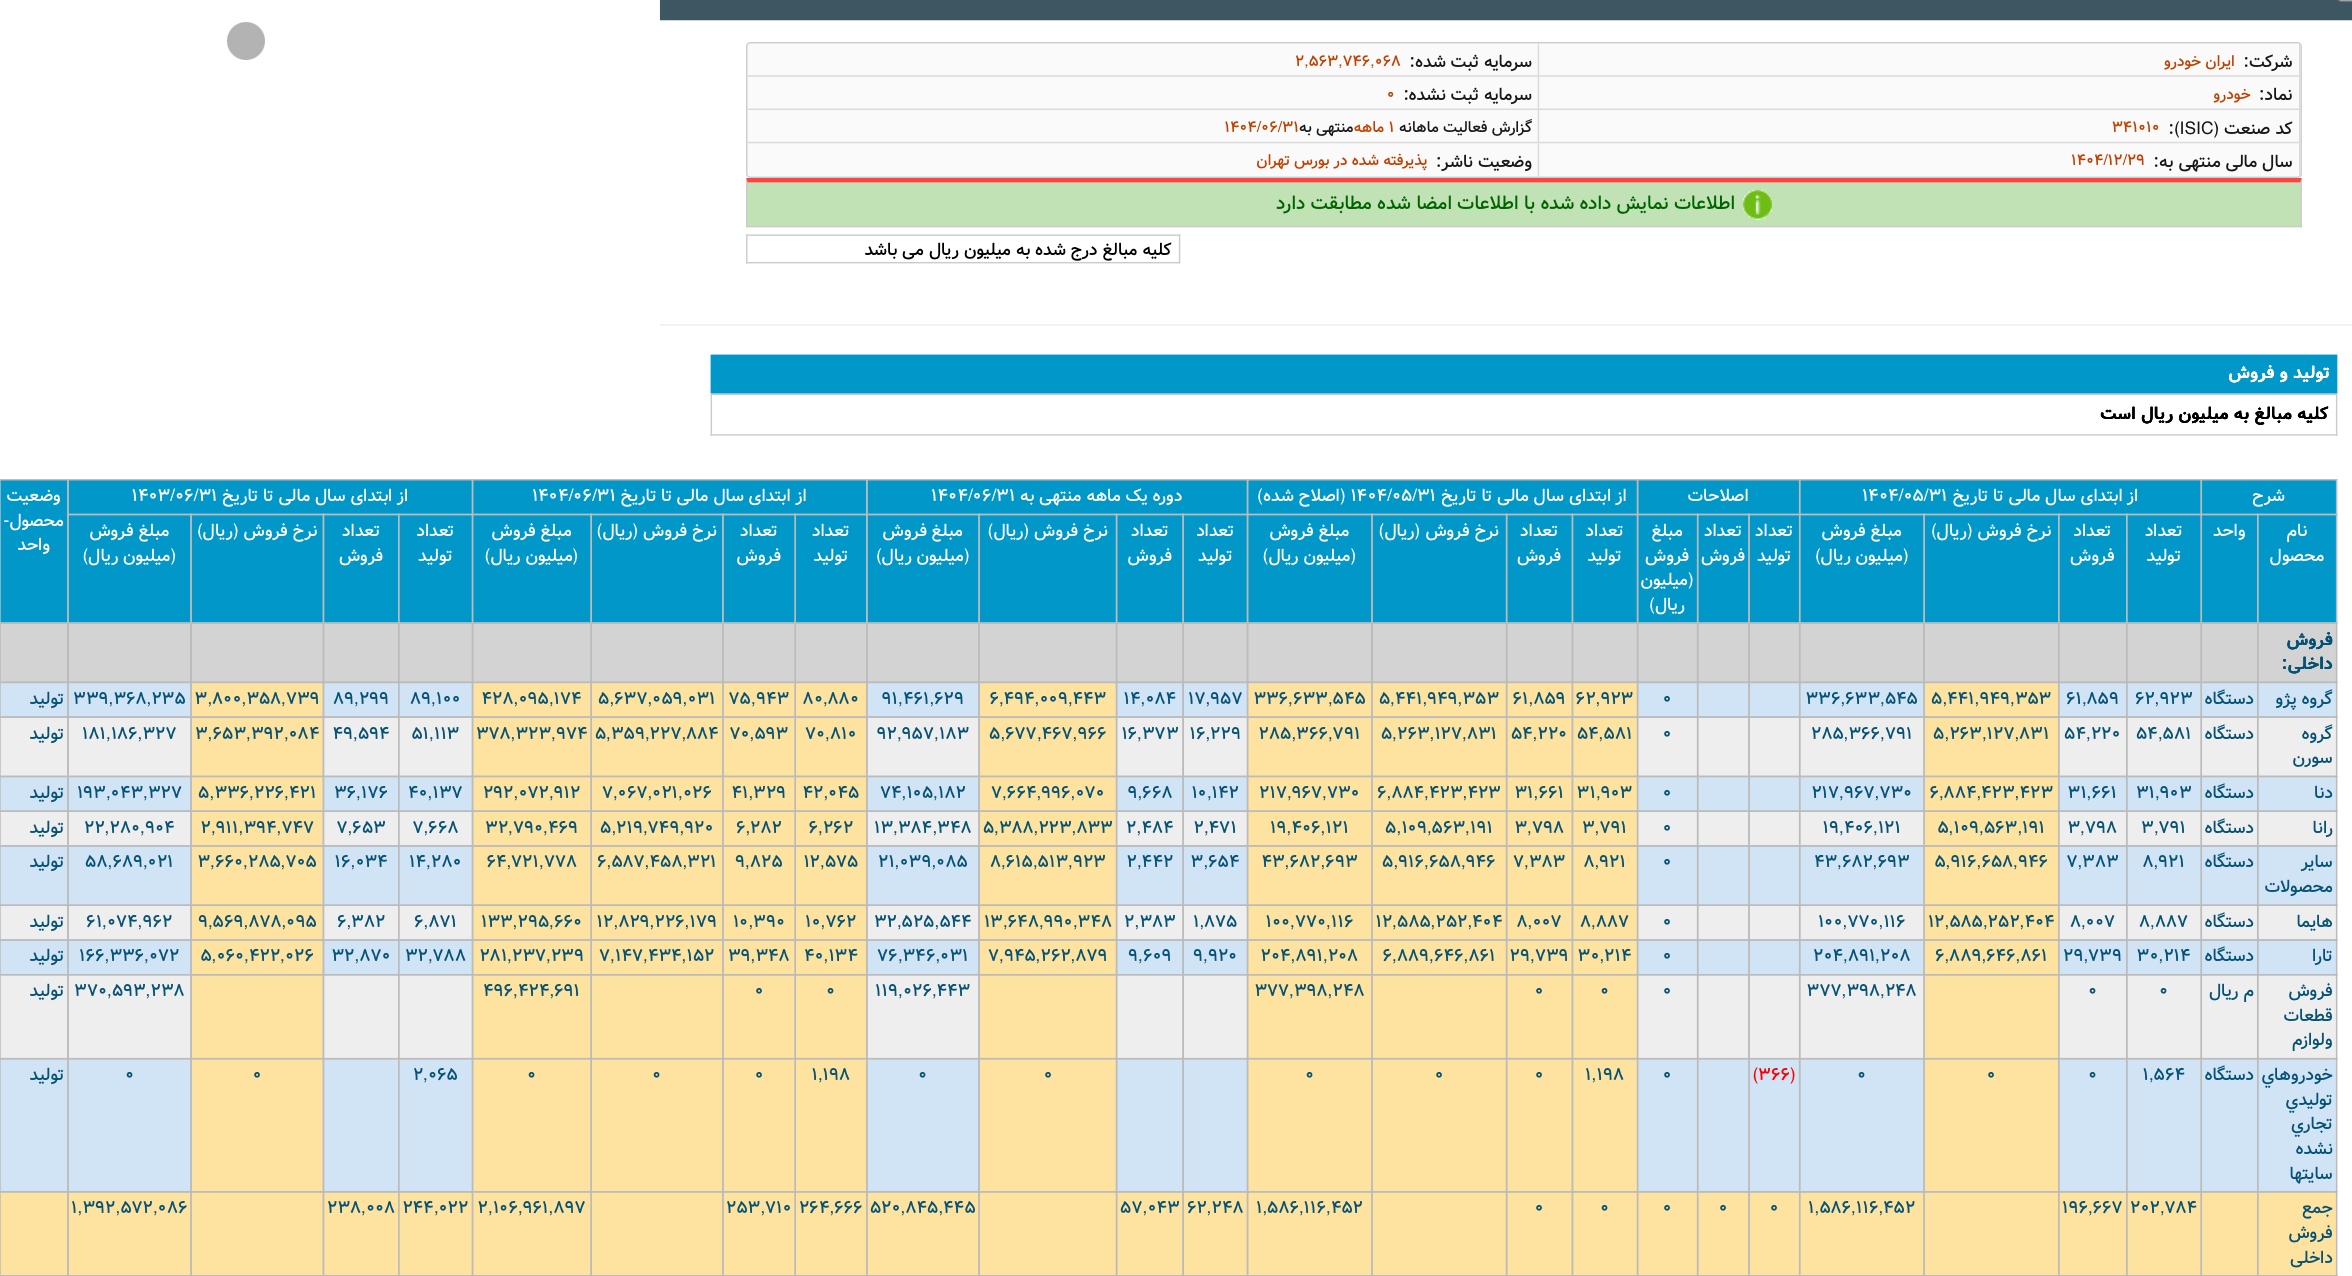
Task: Click the شرح column group header
Action: point(2267,496)
